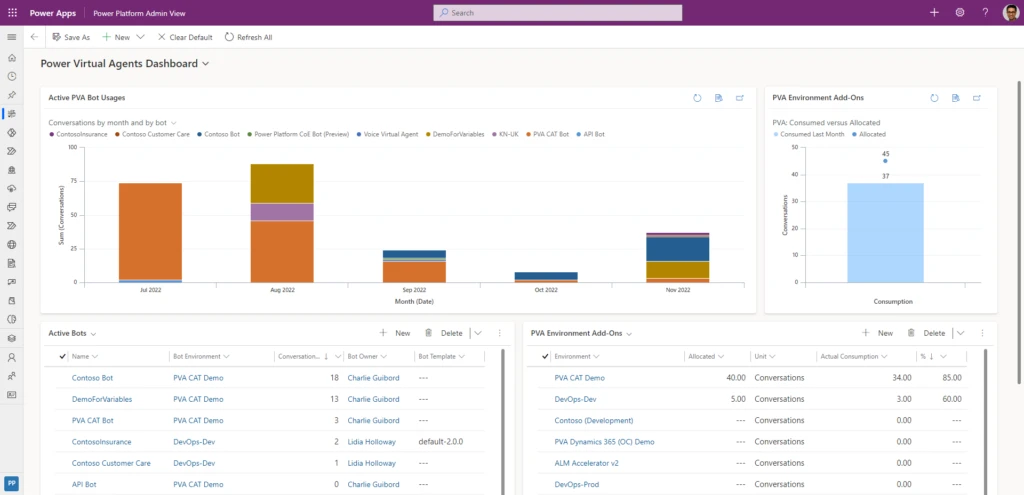Toggle the hamburger navigation menu

tap(12, 37)
